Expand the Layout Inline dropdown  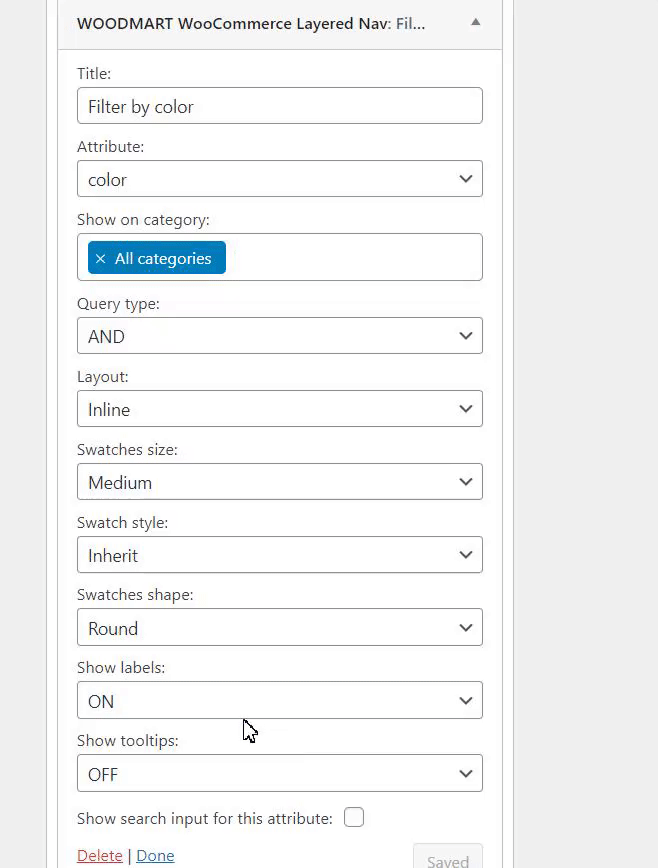point(279,409)
